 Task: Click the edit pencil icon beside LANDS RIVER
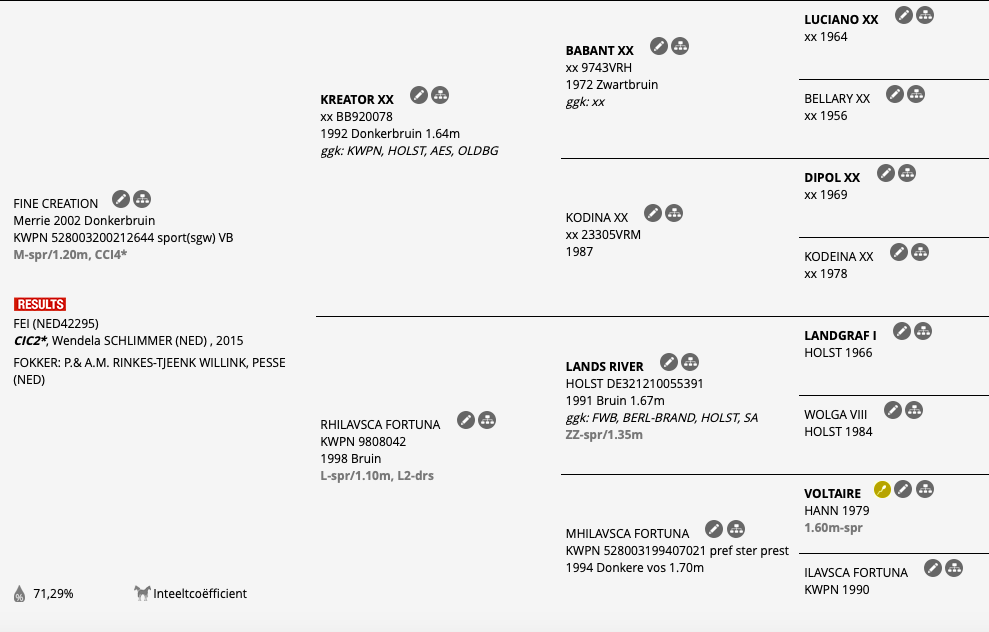(x=669, y=362)
